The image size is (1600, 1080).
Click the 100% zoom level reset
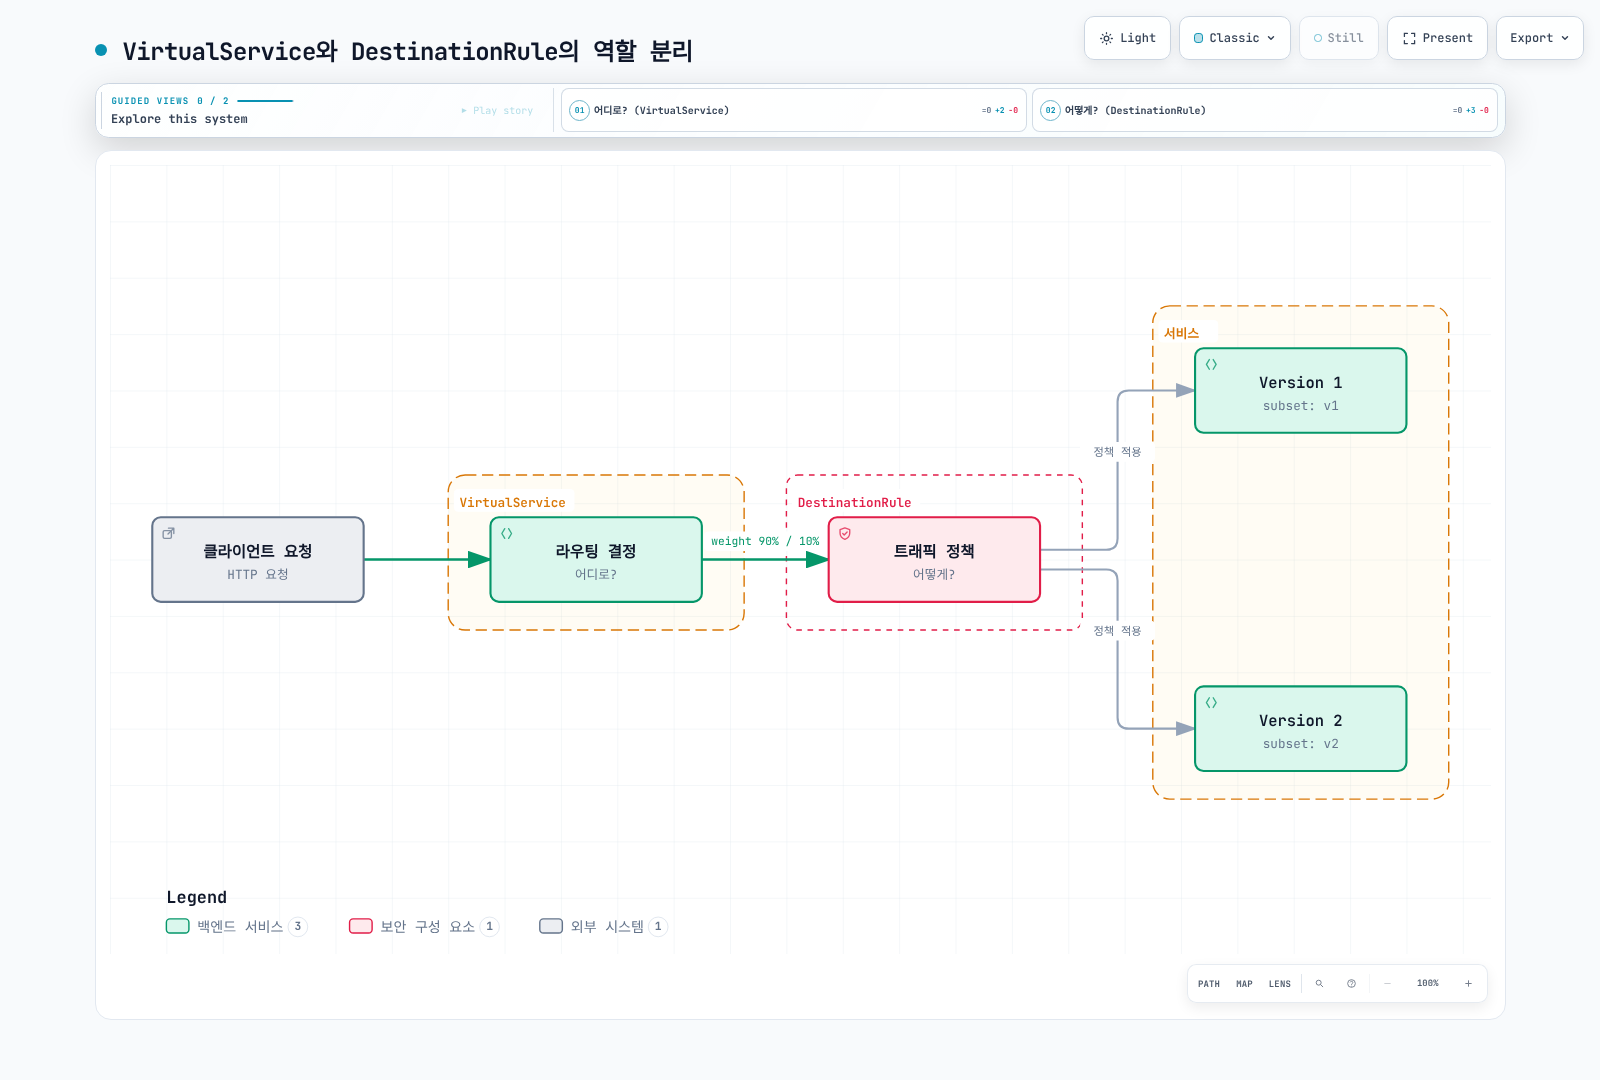(1428, 983)
